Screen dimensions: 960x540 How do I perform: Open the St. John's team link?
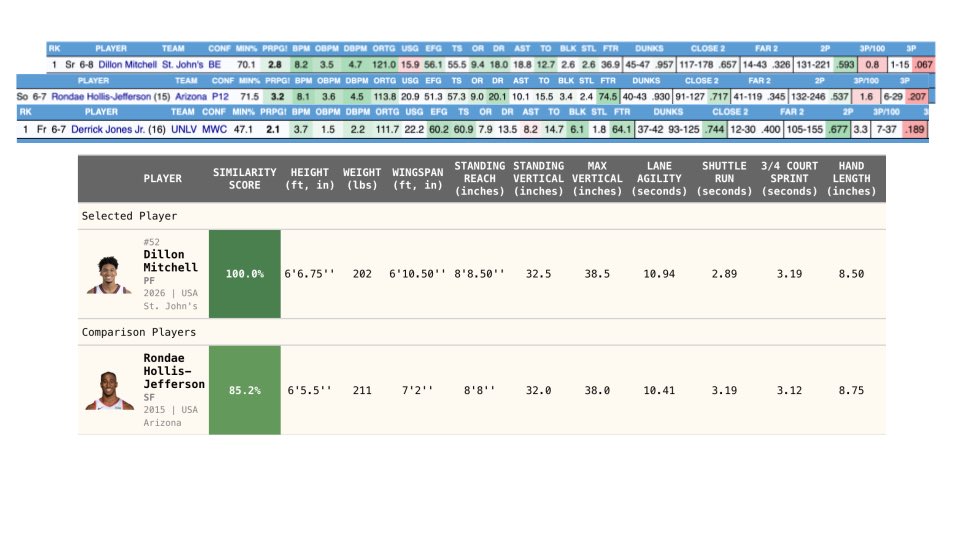[182, 64]
